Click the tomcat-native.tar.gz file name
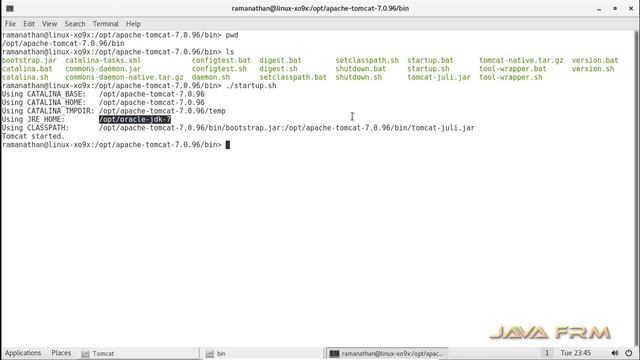640x360 pixels. tap(521, 60)
